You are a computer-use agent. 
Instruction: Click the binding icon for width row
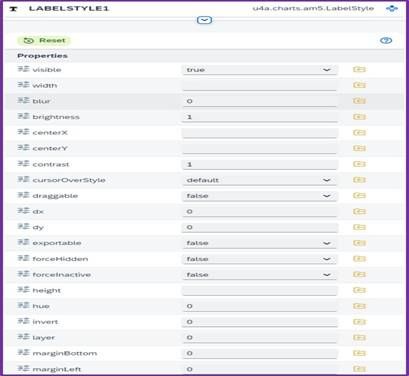[x=359, y=85]
